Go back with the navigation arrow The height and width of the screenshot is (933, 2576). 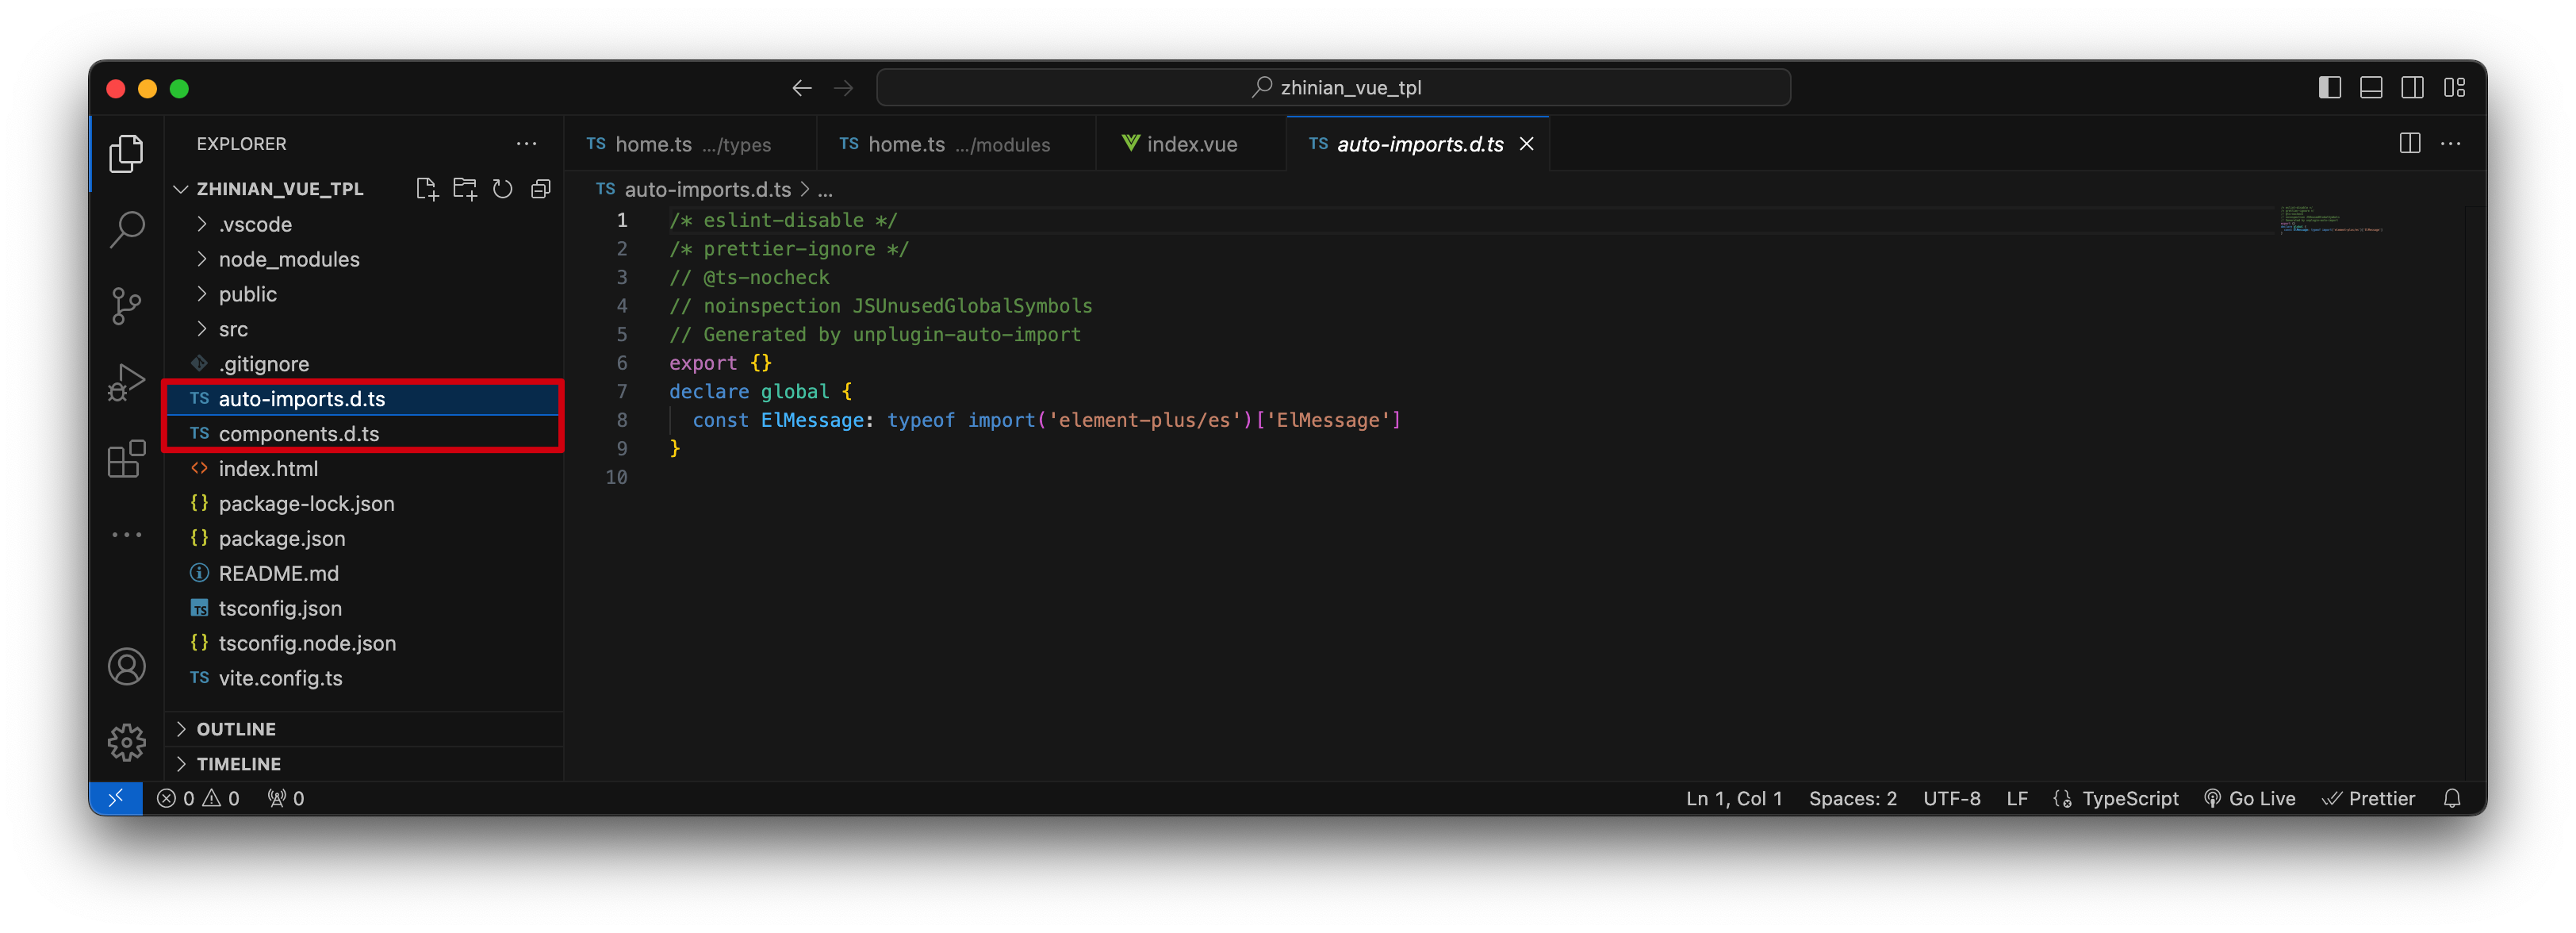pos(801,88)
